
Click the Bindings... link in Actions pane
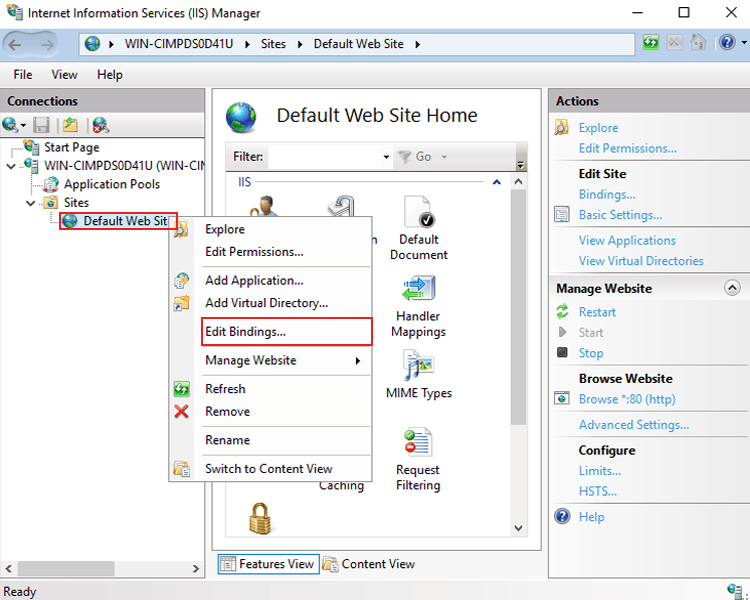point(607,194)
